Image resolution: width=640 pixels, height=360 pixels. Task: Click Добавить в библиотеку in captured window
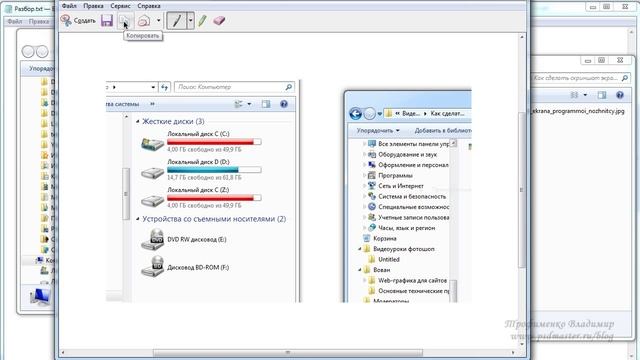coord(442,131)
